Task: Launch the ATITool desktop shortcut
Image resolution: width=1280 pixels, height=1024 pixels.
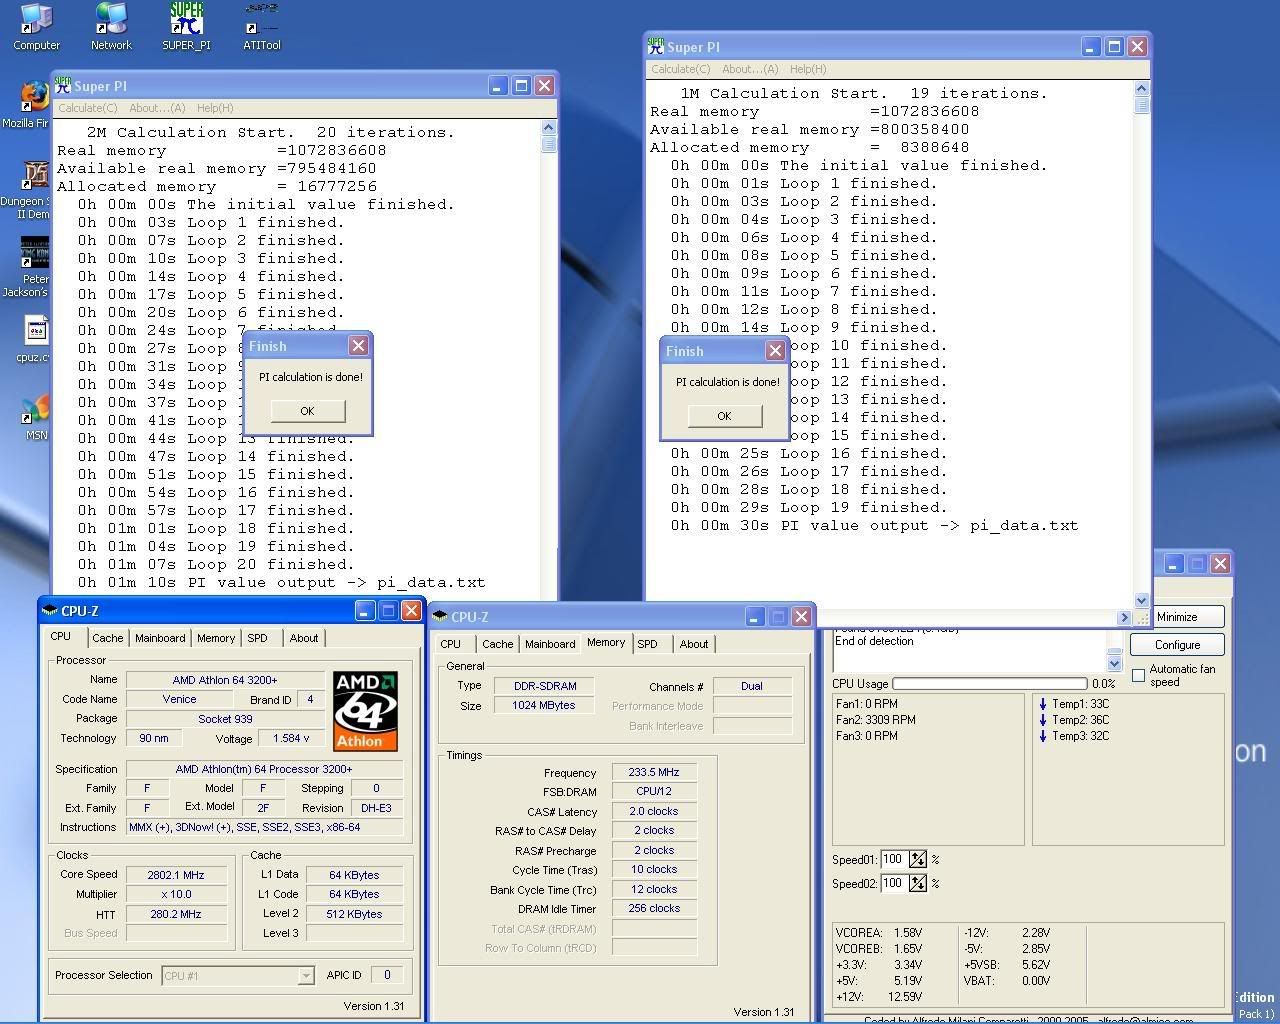Action: click(x=262, y=27)
